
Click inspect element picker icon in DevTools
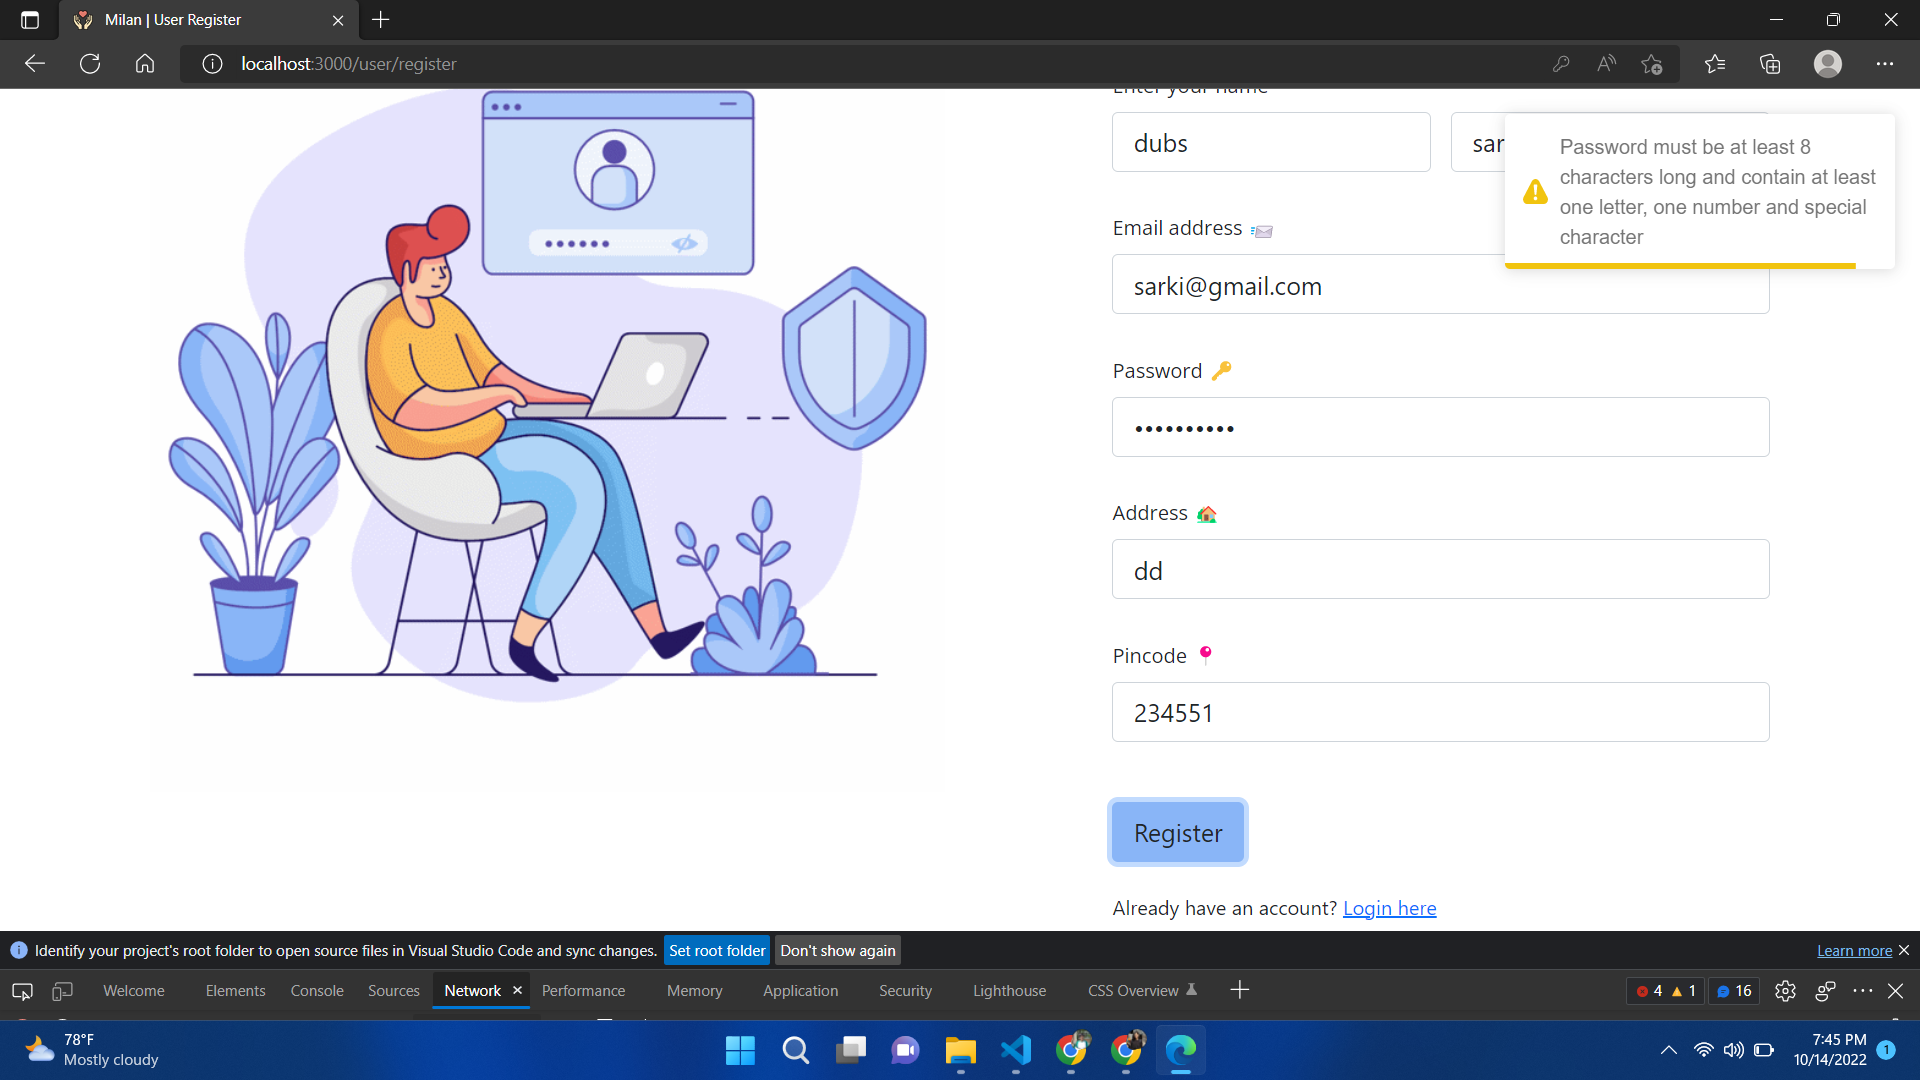22,990
